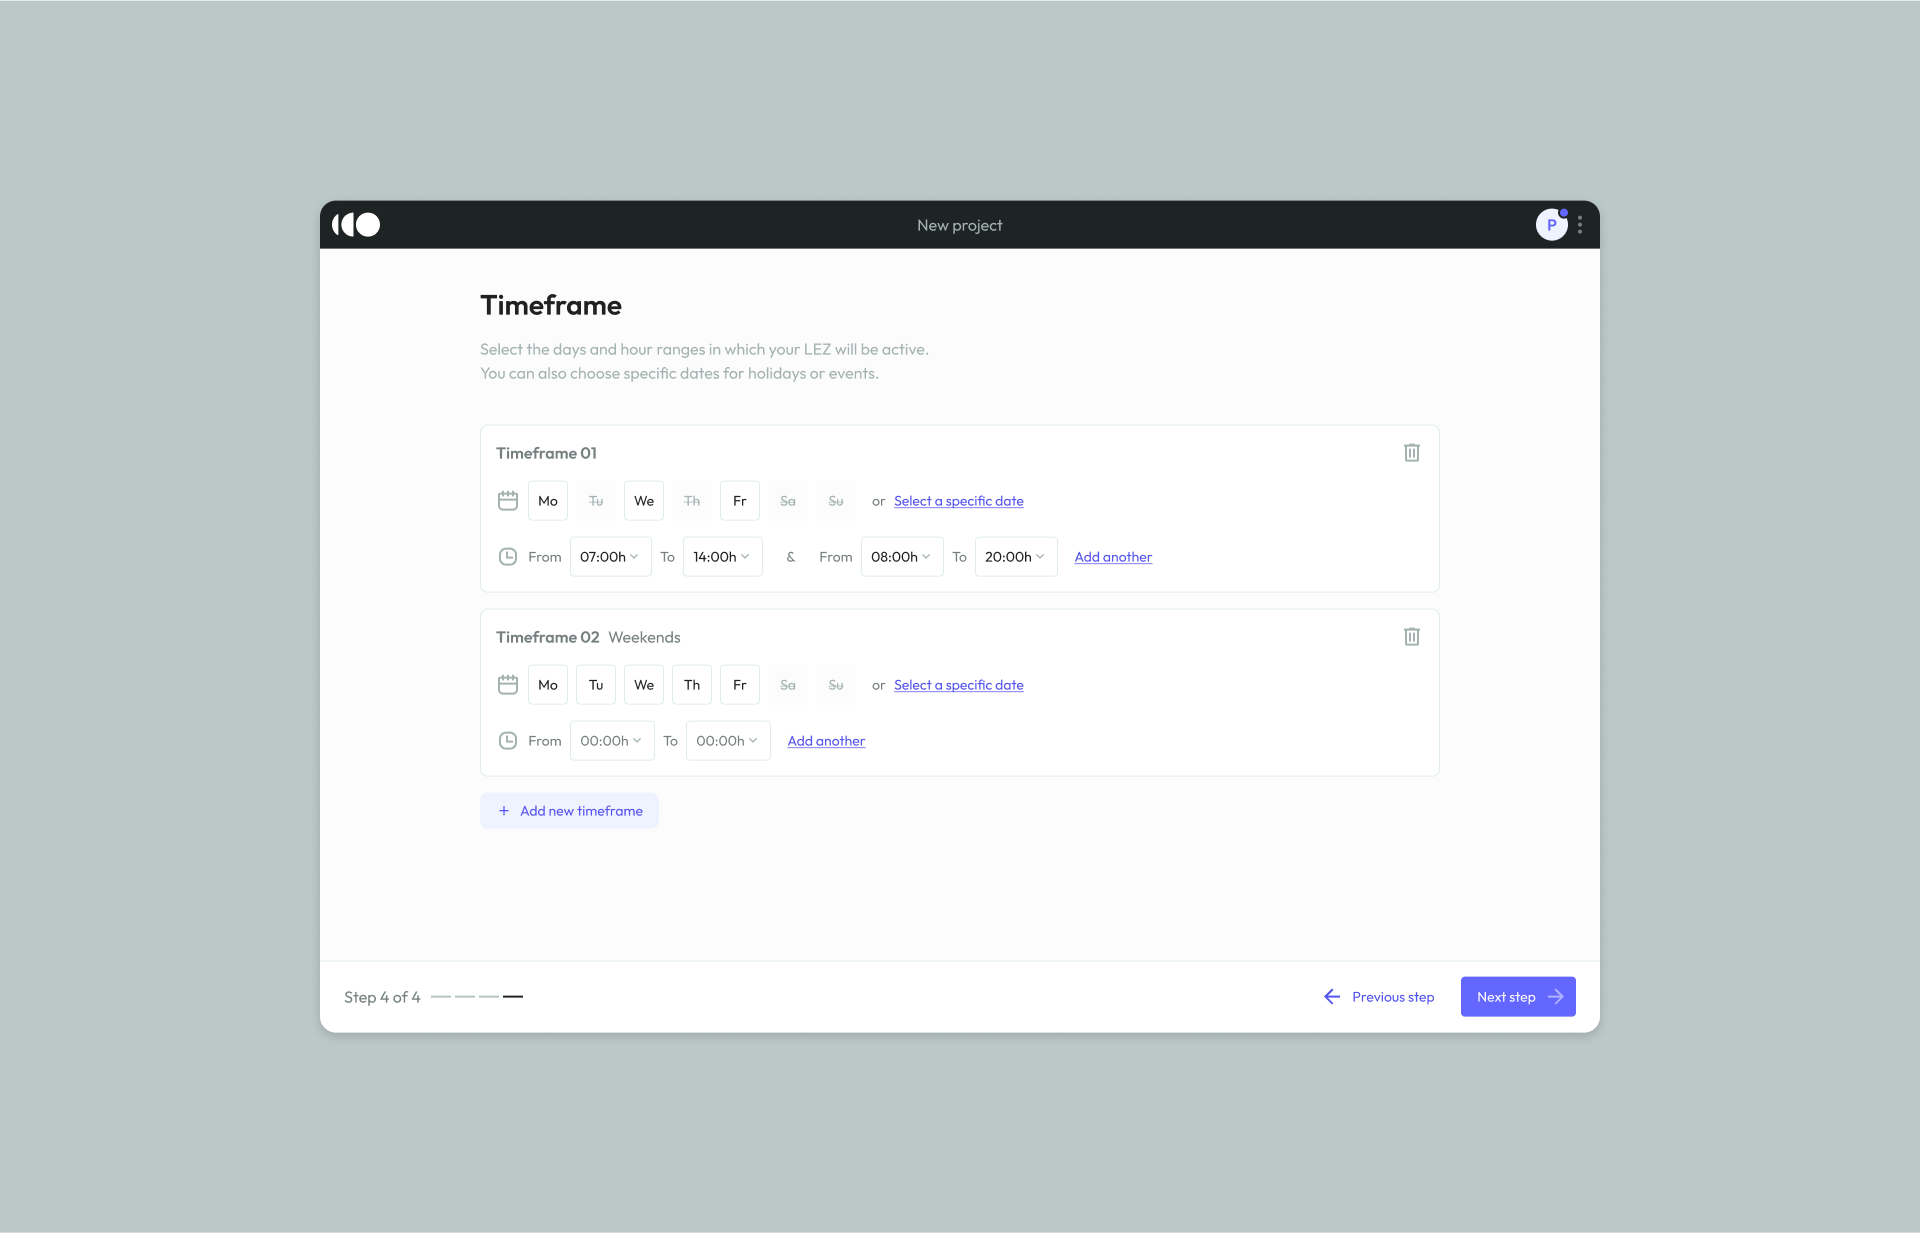This screenshot has width=1920, height=1233.
Task: Open Timeframe 02 From 00:00h dropdown
Action: click(x=611, y=741)
